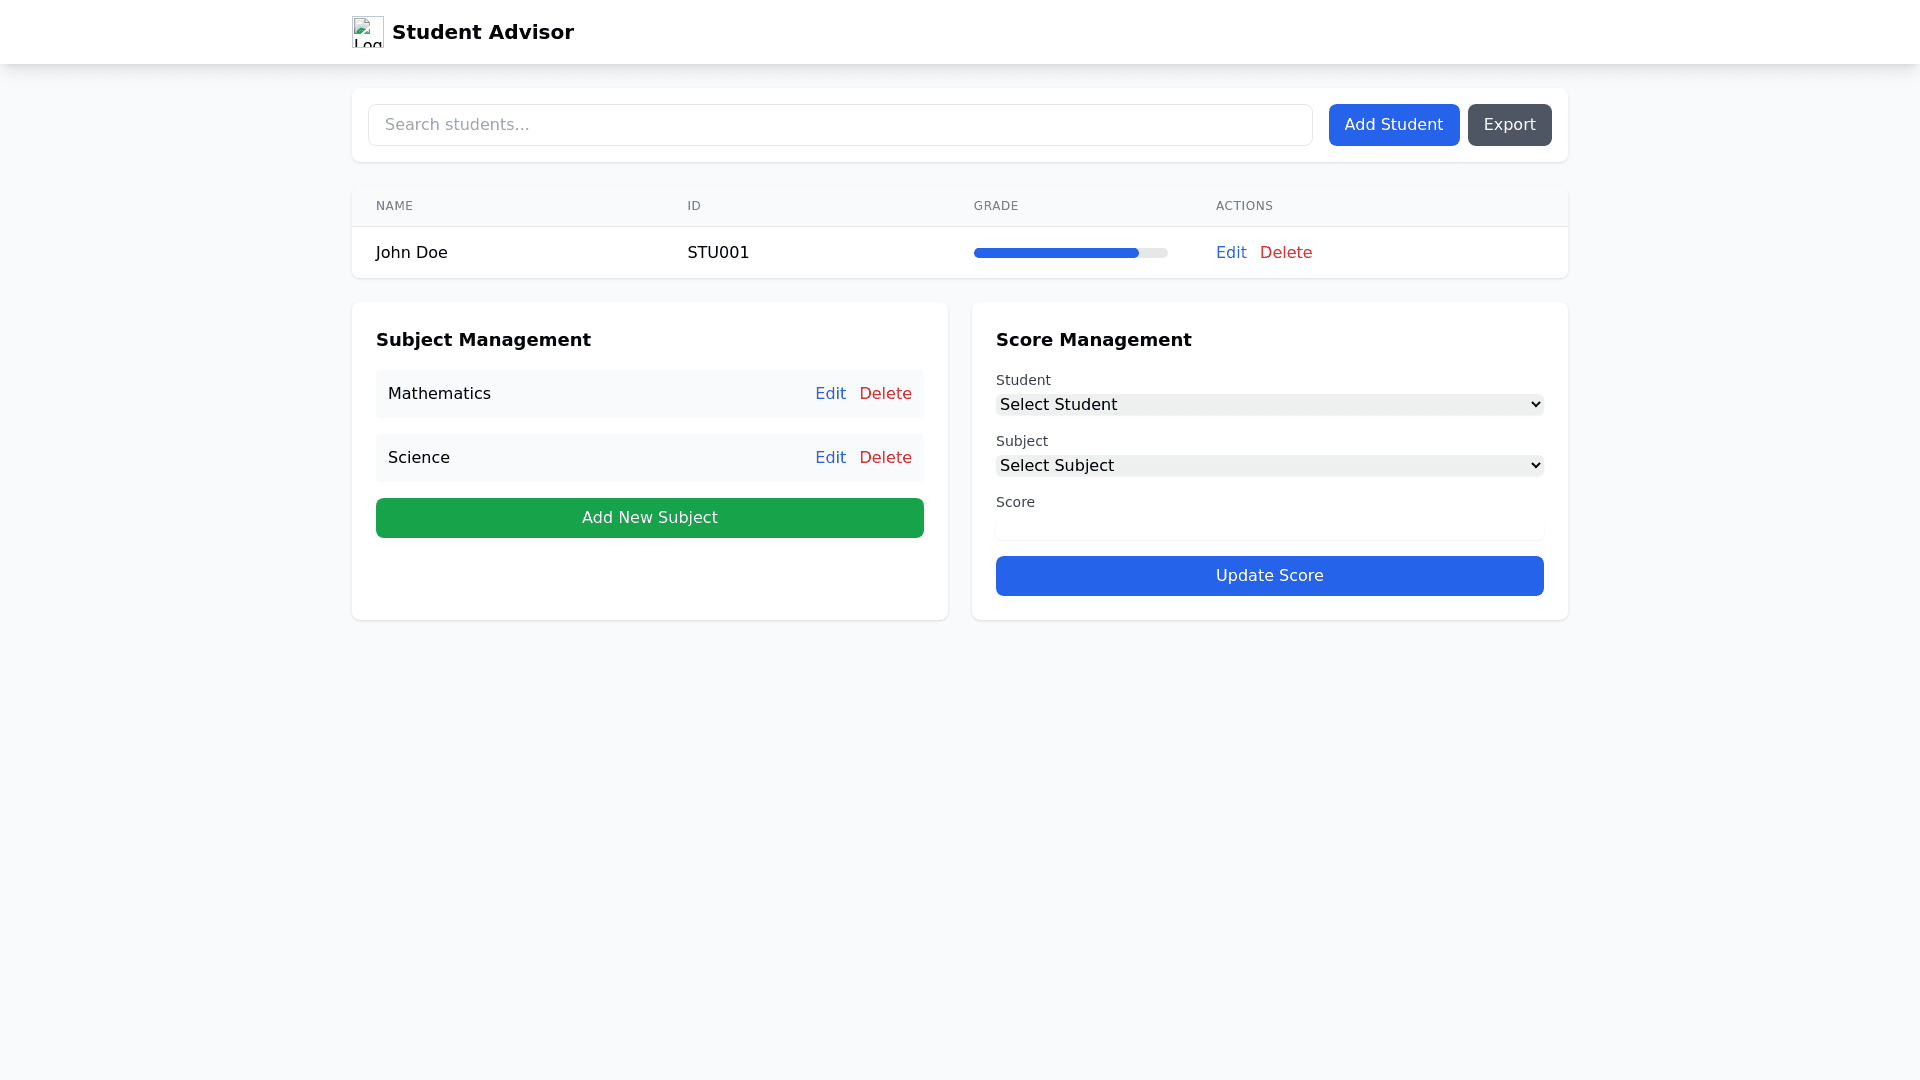Open the Select Student dropdown
This screenshot has height=1080, width=1920.
[1269, 404]
